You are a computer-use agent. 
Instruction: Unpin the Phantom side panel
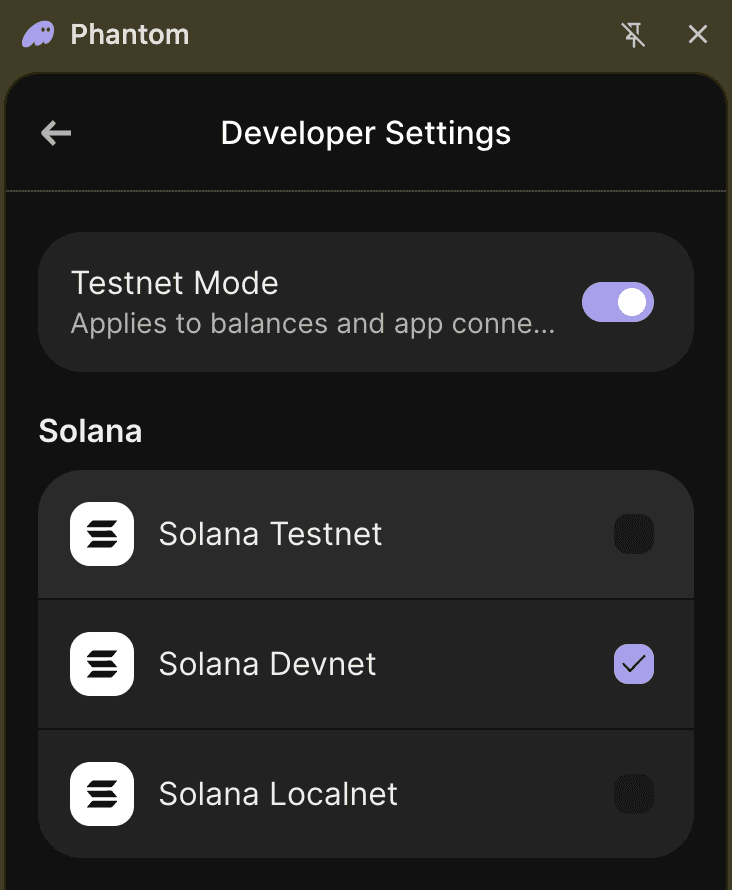(633, 35)
